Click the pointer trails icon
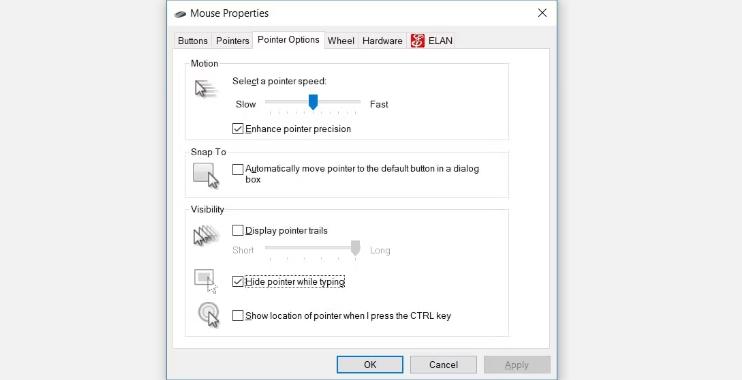742x380 pixels. click(x=206, y=235)
